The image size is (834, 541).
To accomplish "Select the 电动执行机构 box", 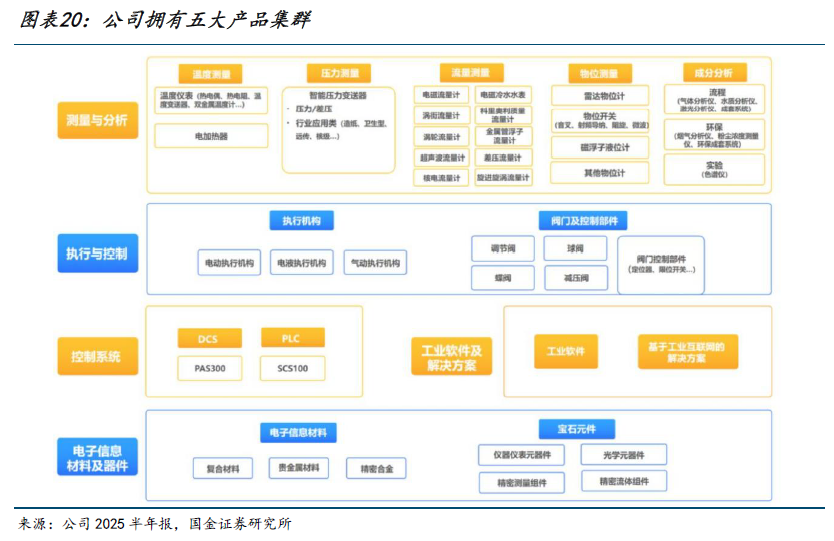I will 229,264.
